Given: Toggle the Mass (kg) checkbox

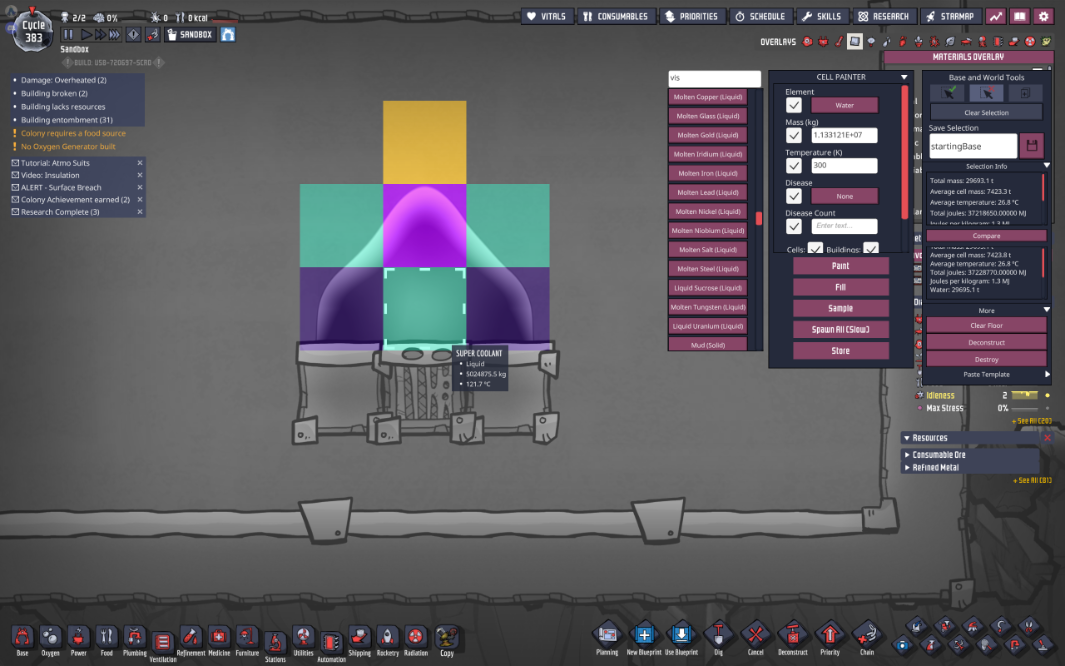Looking at the screenshot, I should pyautogui.click(x=793, y=135).
